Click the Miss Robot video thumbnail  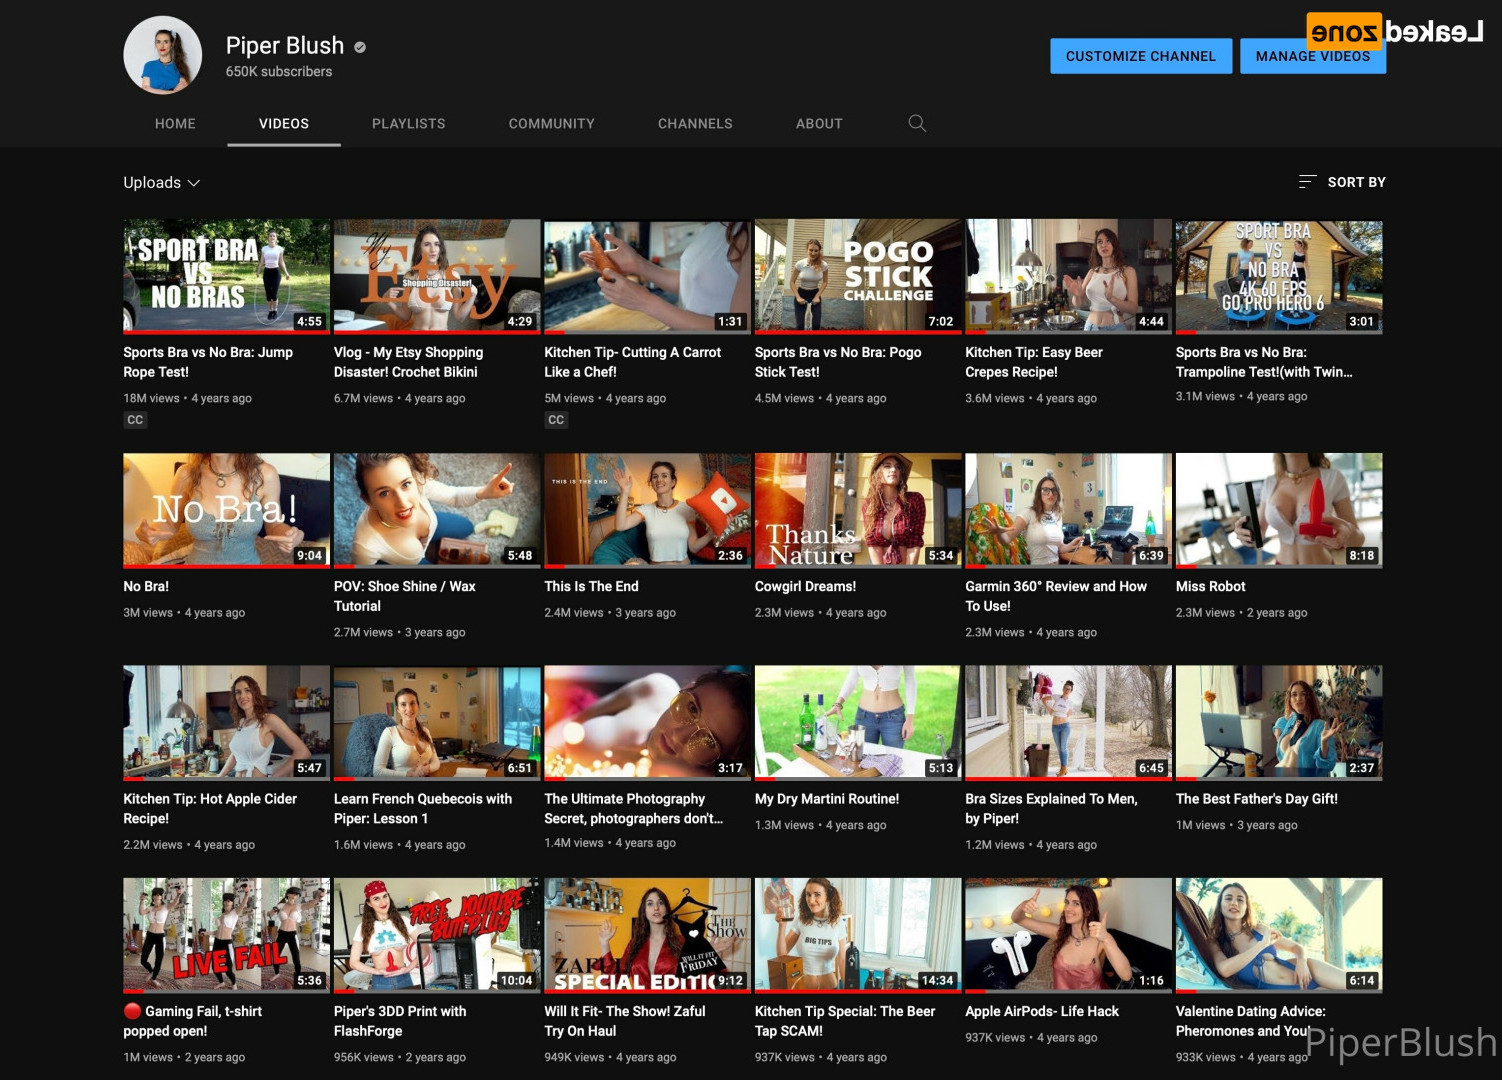pos(1279,510)
